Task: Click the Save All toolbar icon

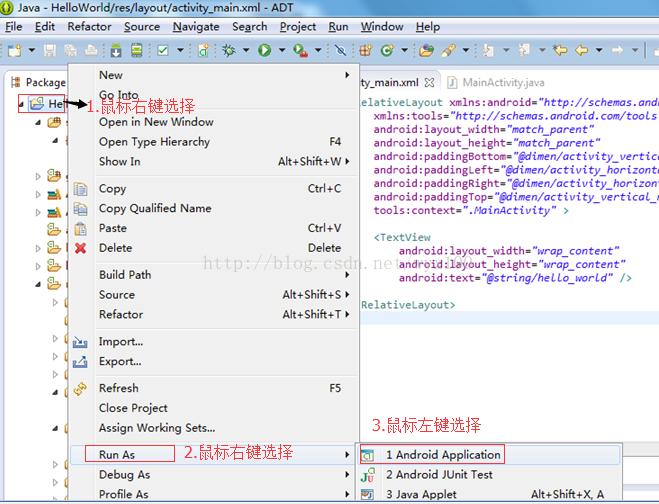Action: (71, 50)
